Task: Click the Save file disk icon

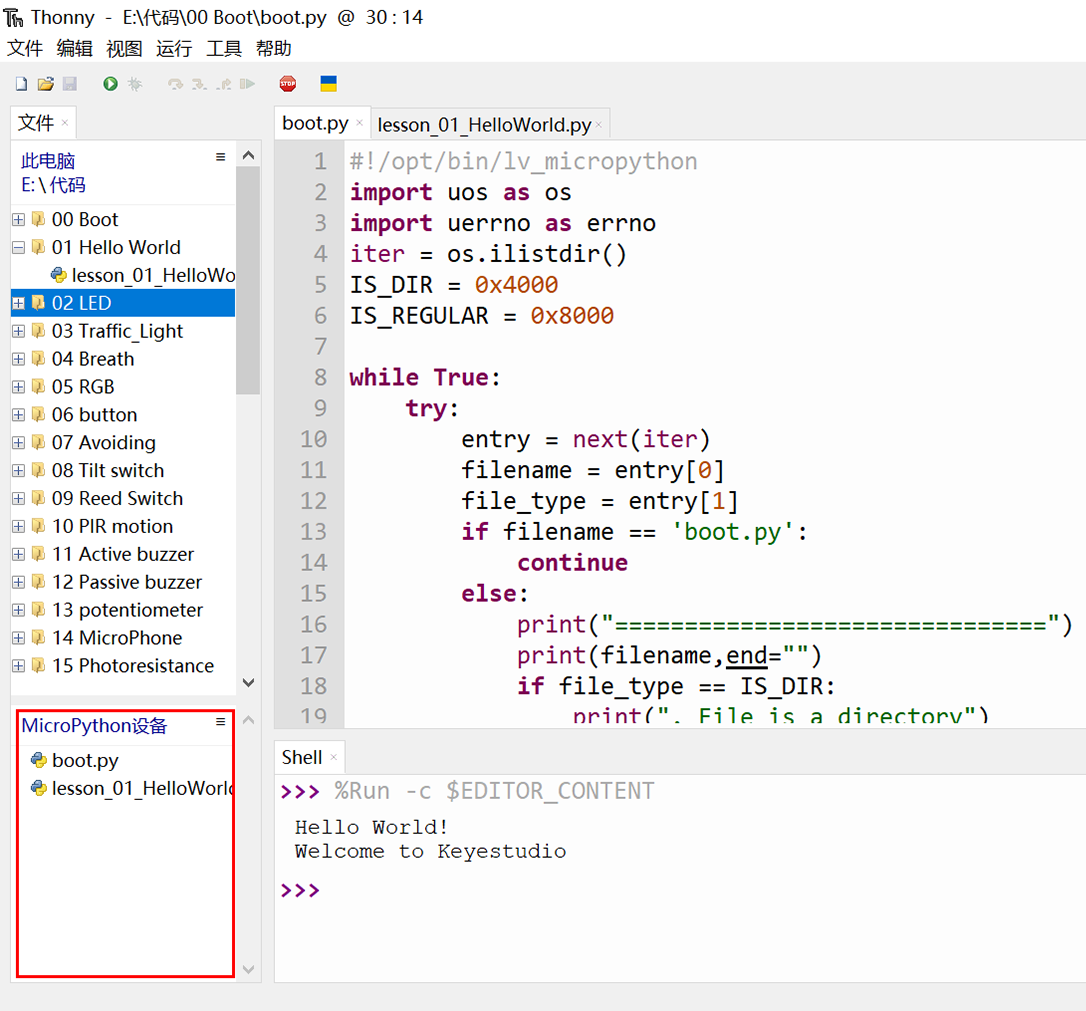Action: [69, 84]
